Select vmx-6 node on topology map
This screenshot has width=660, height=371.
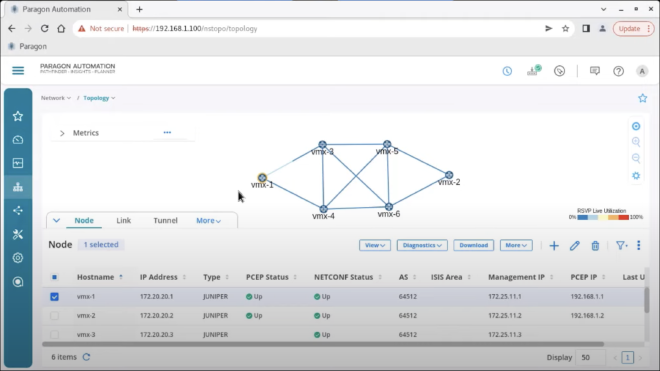(389, 207)
